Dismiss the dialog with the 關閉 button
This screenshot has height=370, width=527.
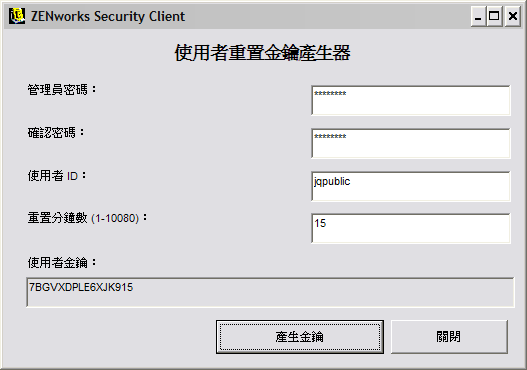[449, 337]
